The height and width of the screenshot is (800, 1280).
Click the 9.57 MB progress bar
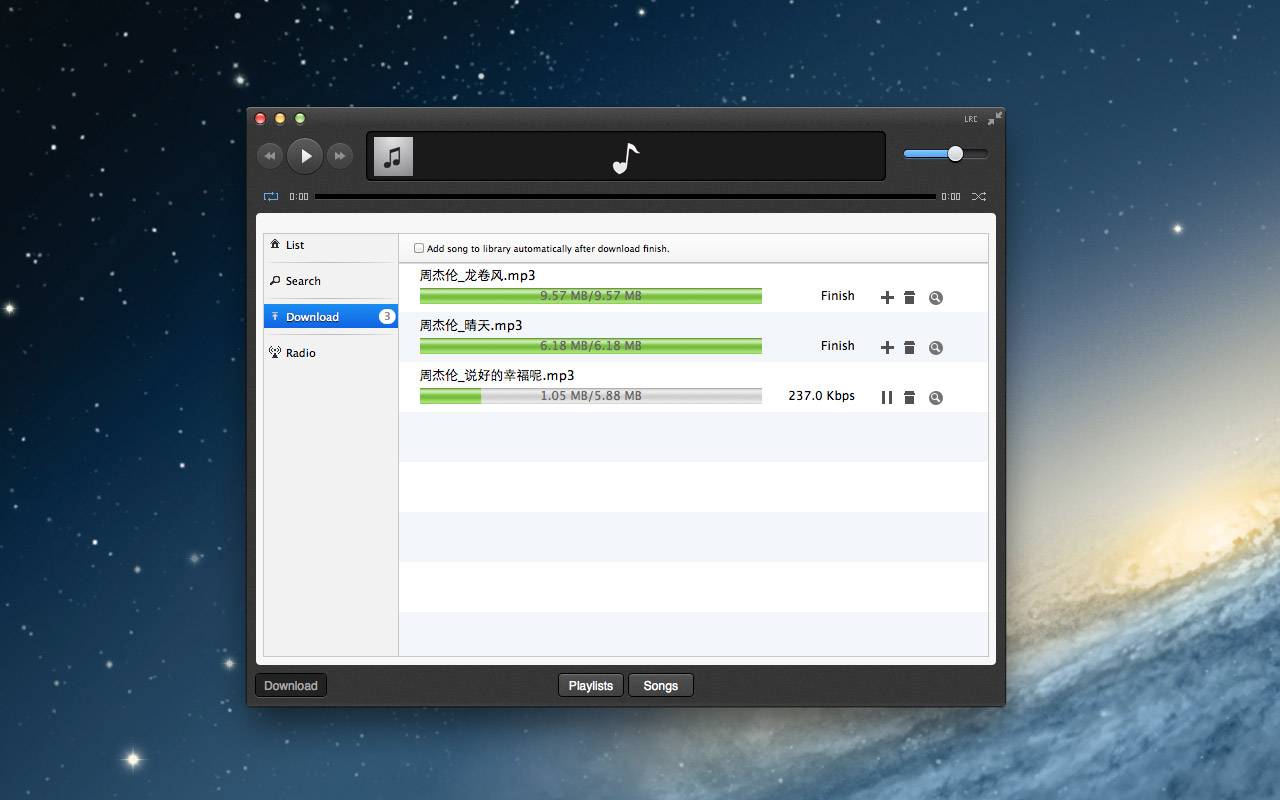tap(591, 296)
